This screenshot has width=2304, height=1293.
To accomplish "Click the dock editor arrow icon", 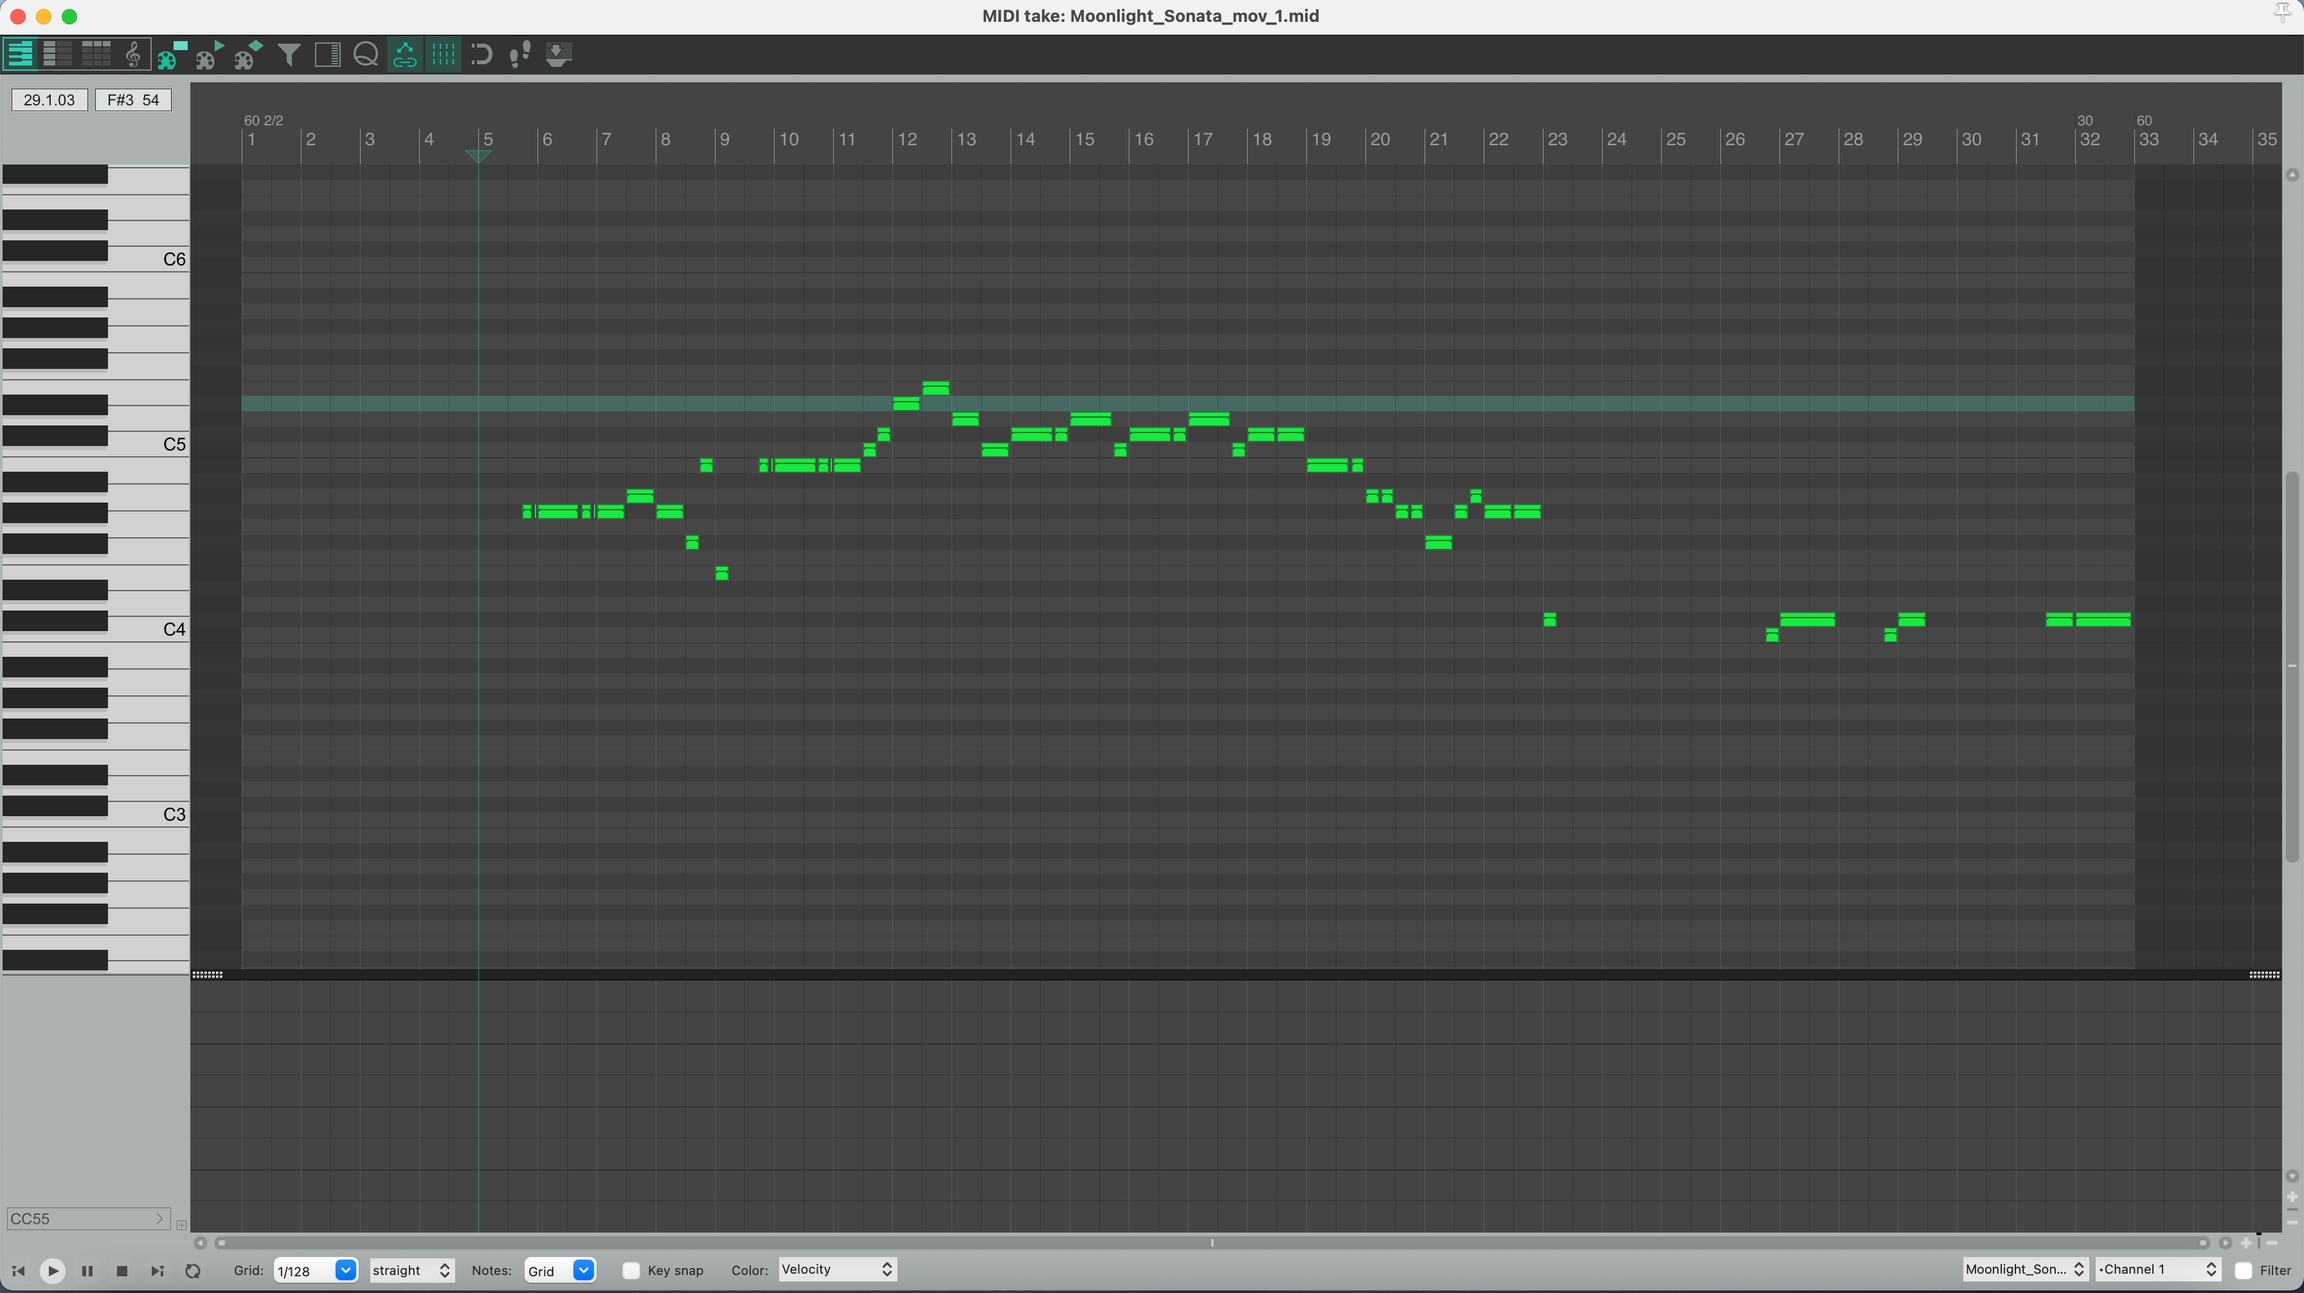I will 559,54.
